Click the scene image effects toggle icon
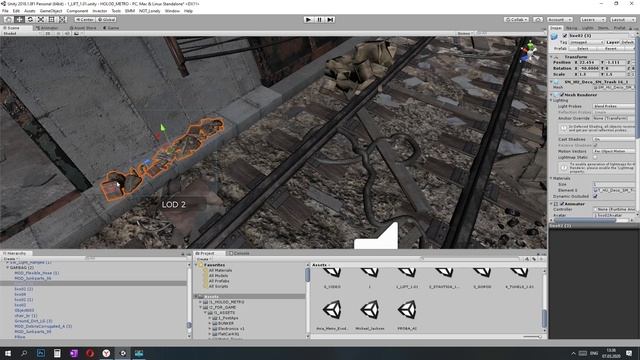Screen dimensions: 640x360 coord(76,33)
